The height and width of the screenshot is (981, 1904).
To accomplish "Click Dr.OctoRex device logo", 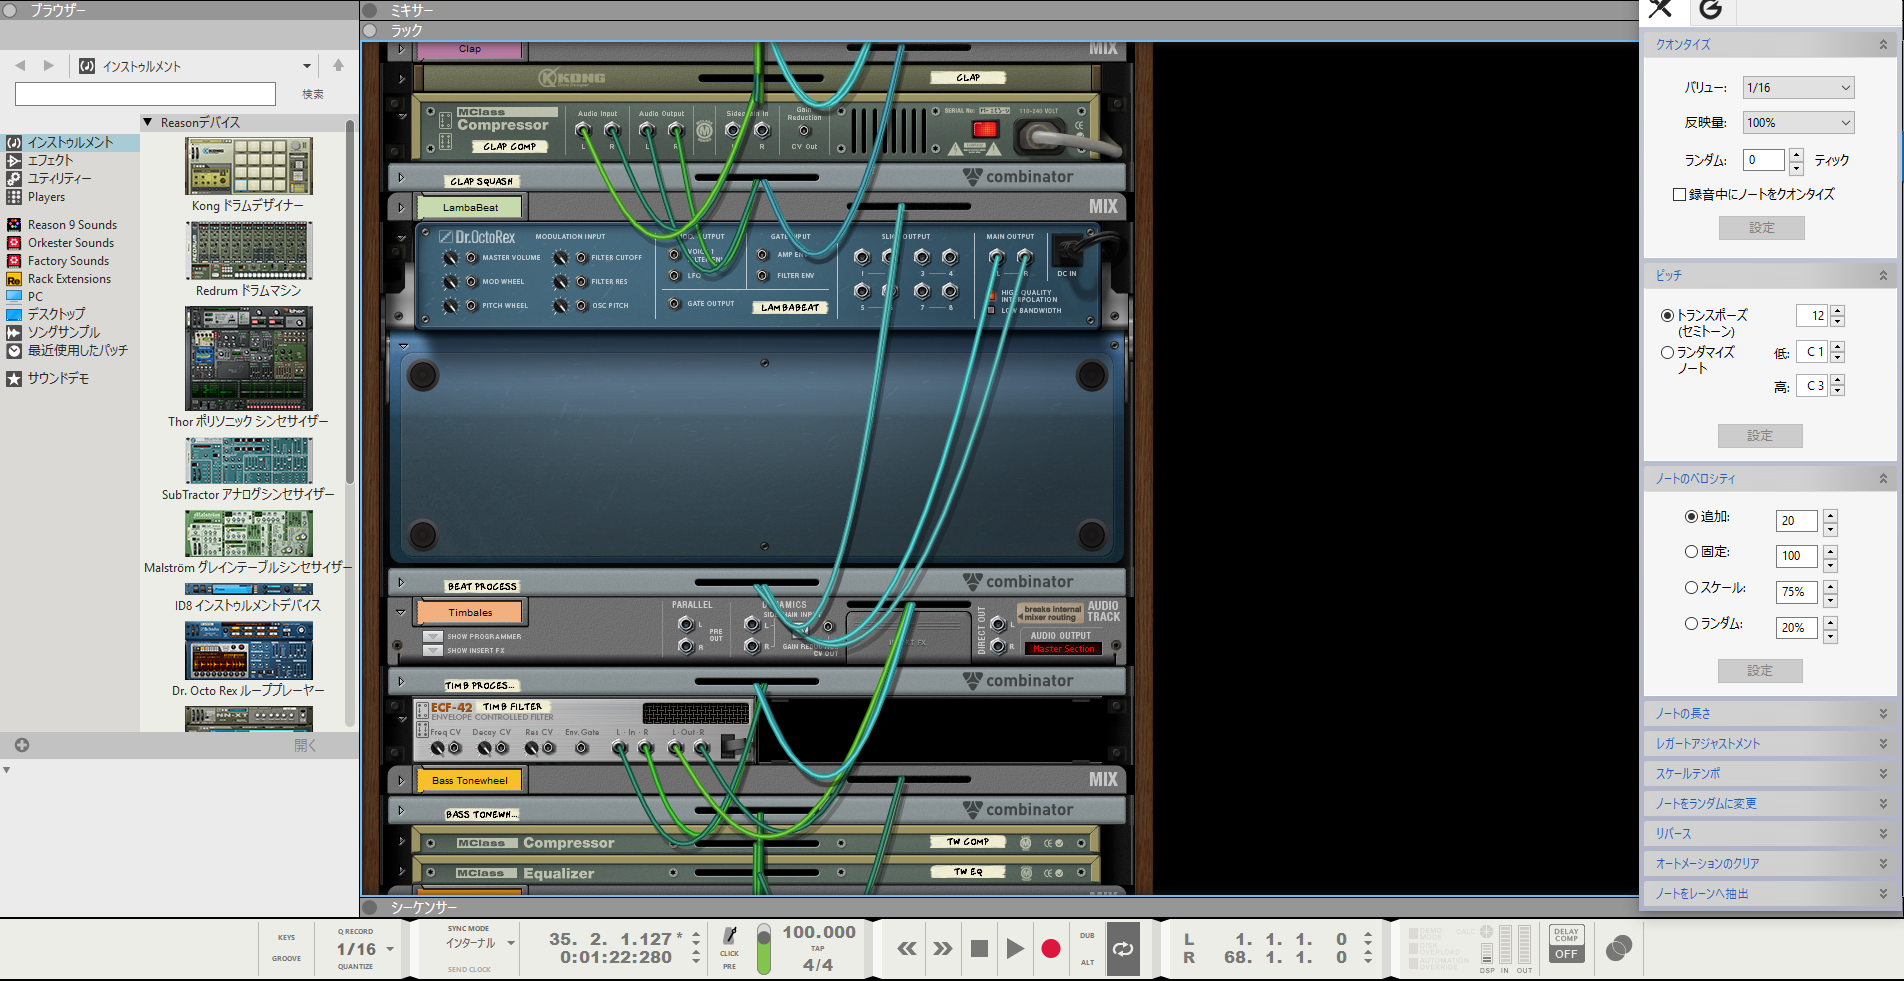I will point(478,237).
